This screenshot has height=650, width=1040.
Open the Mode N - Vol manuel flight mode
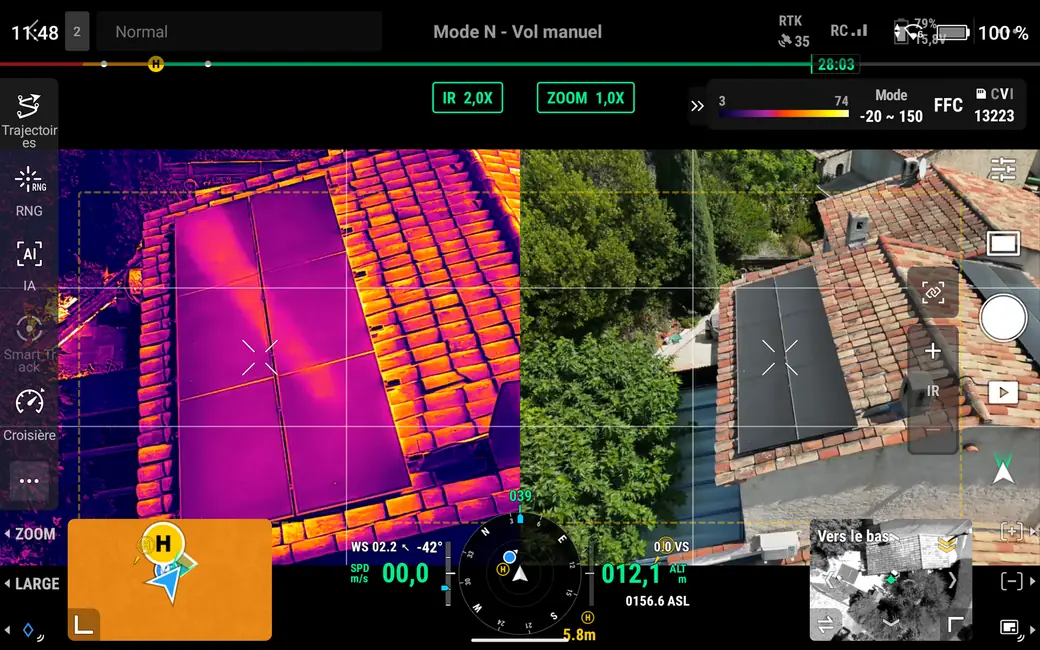[517, 32]
